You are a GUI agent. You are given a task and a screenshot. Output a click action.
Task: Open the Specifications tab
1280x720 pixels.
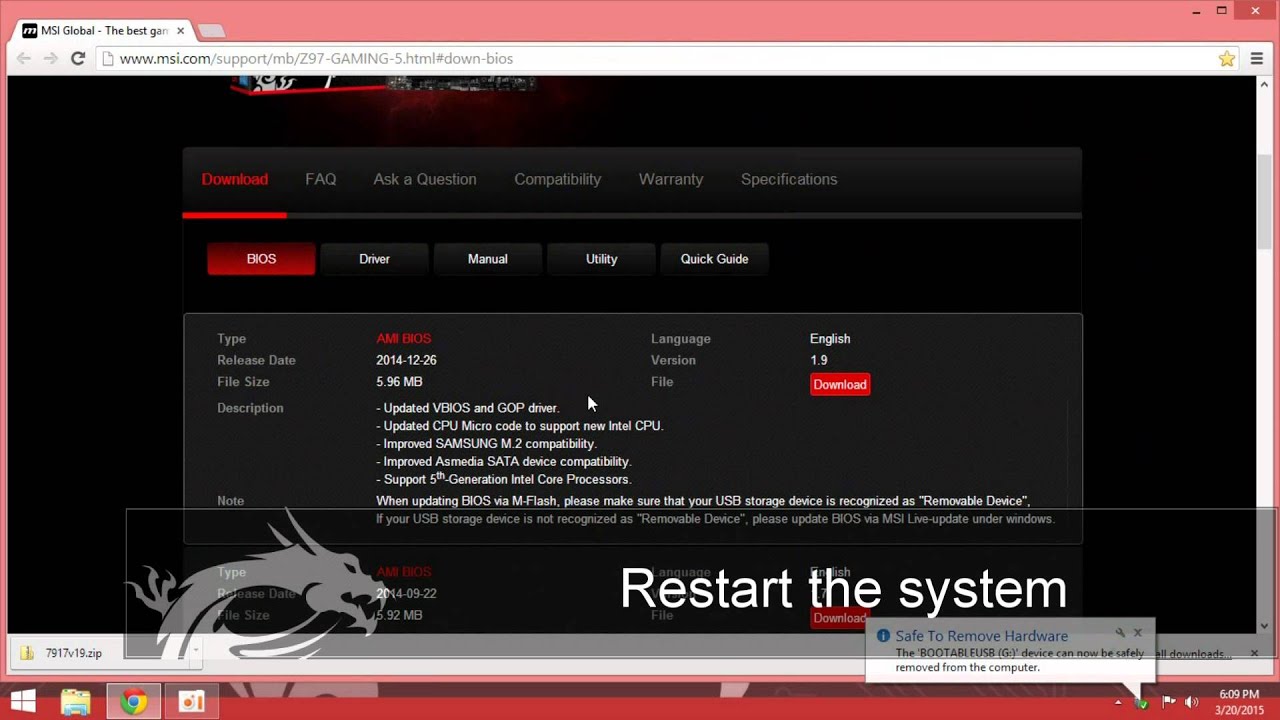[789, 179]
